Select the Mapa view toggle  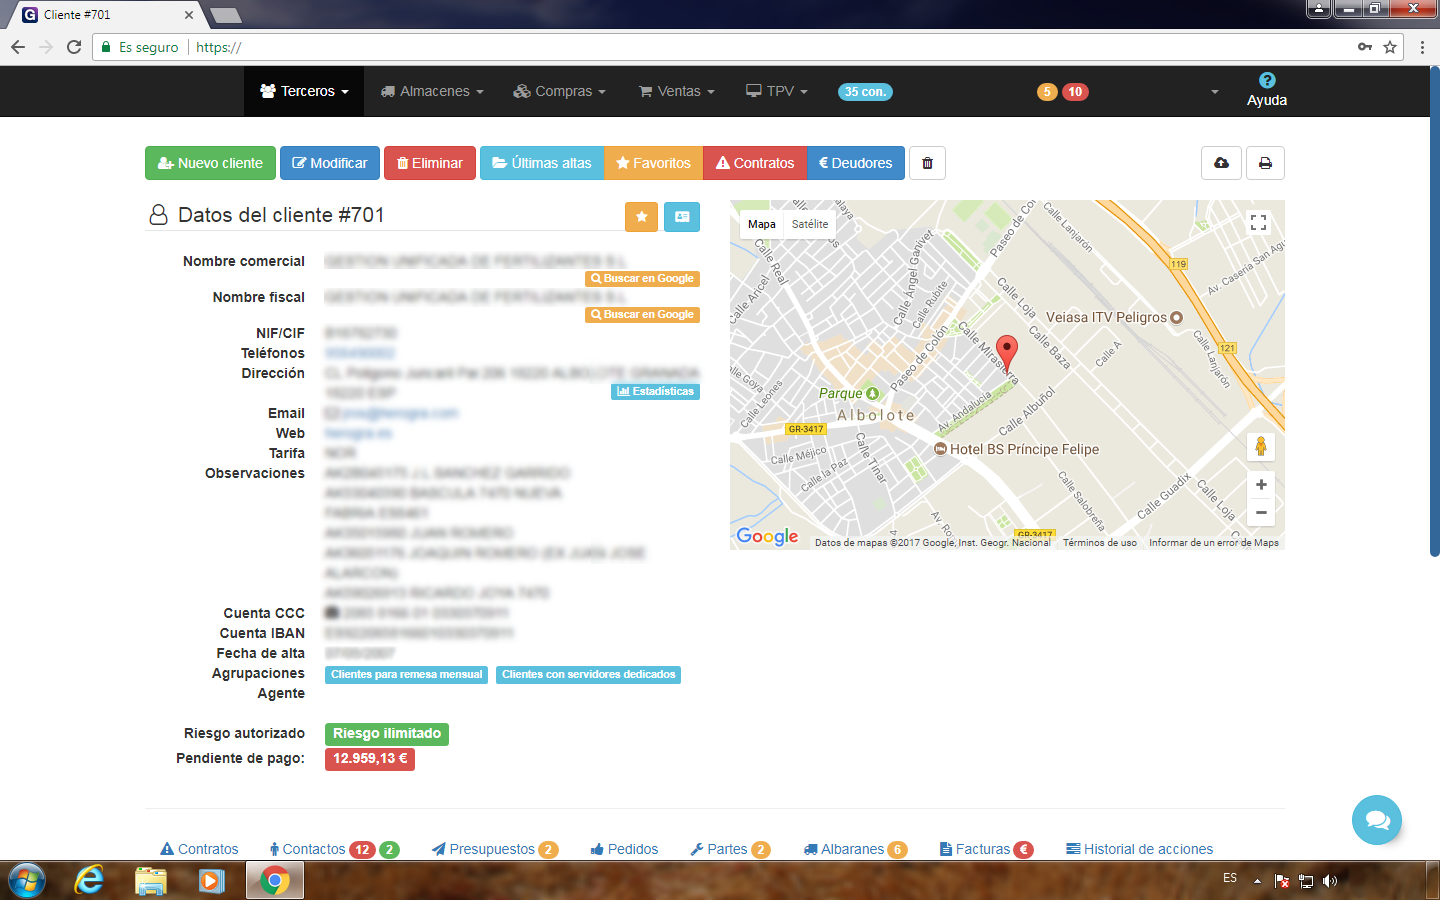[761, 225]
